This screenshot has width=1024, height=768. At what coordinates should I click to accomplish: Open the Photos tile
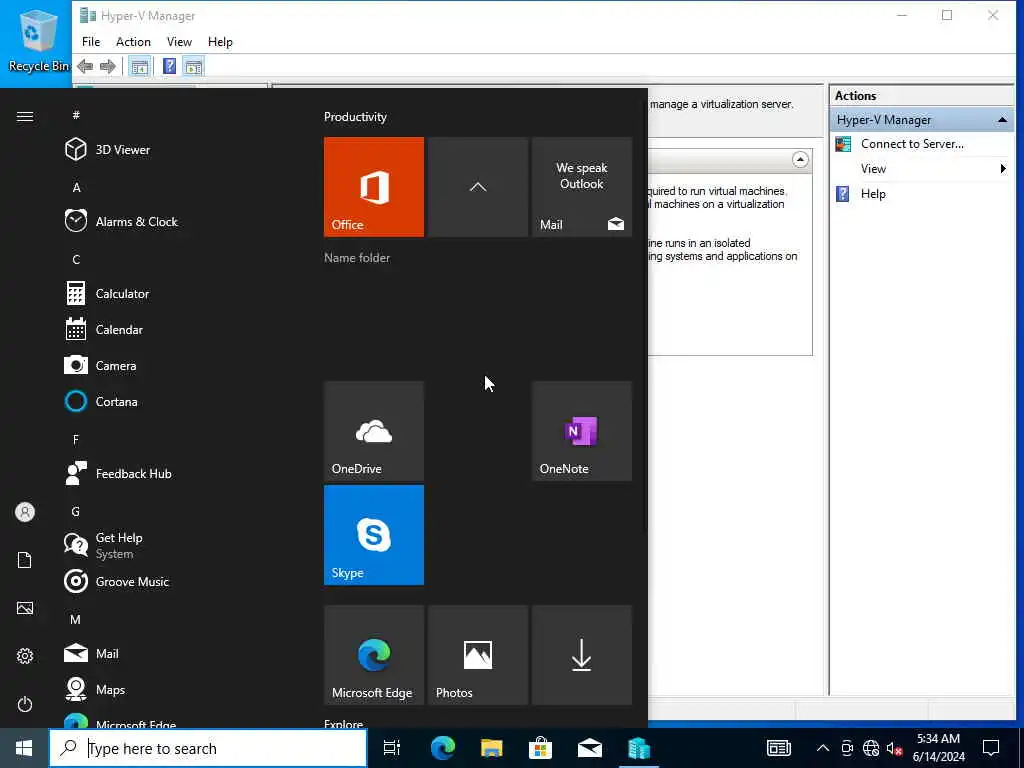click(x=478, y=655)
